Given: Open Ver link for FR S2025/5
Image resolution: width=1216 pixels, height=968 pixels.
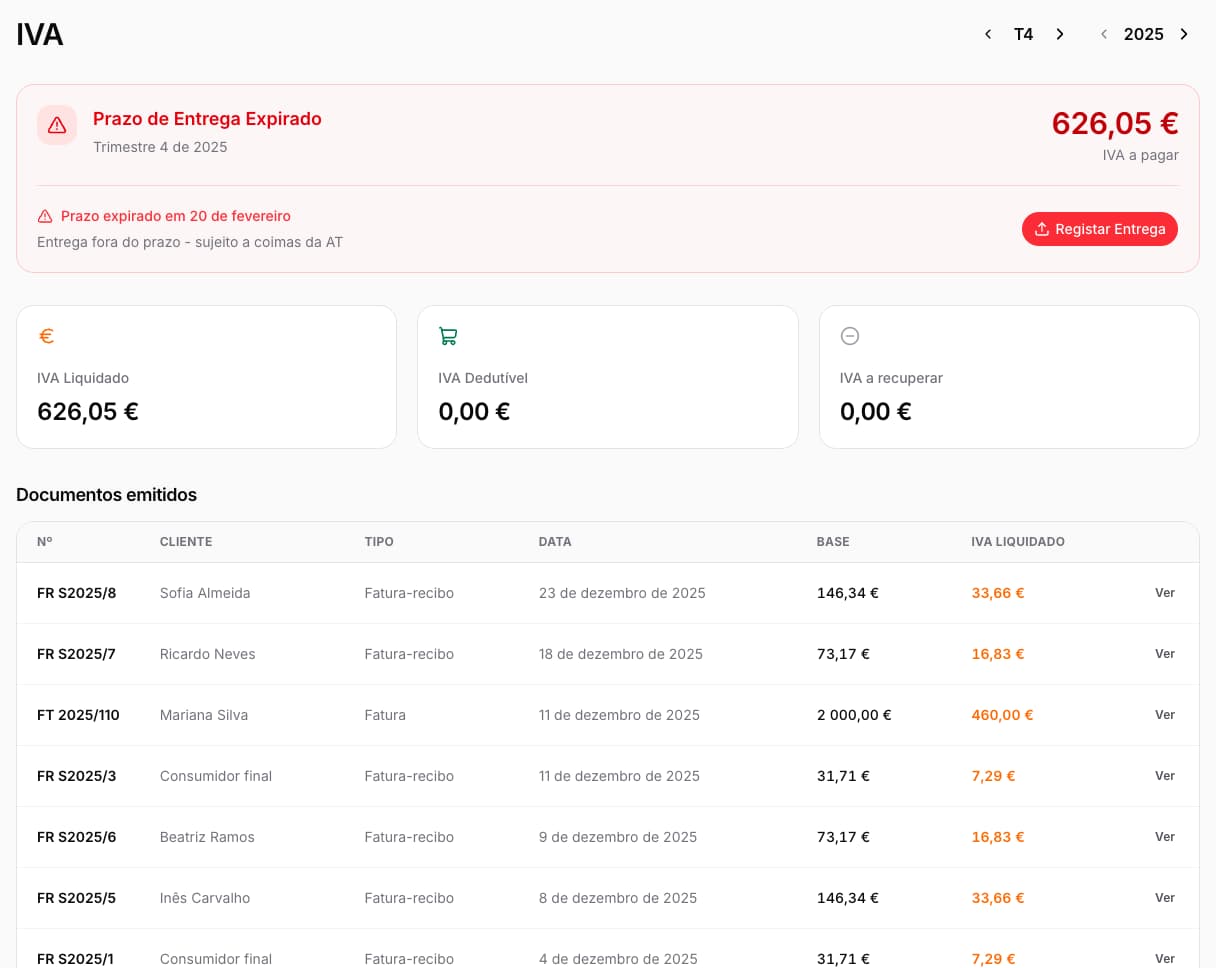Looking at the screenshot, I should pos(1165,898).
